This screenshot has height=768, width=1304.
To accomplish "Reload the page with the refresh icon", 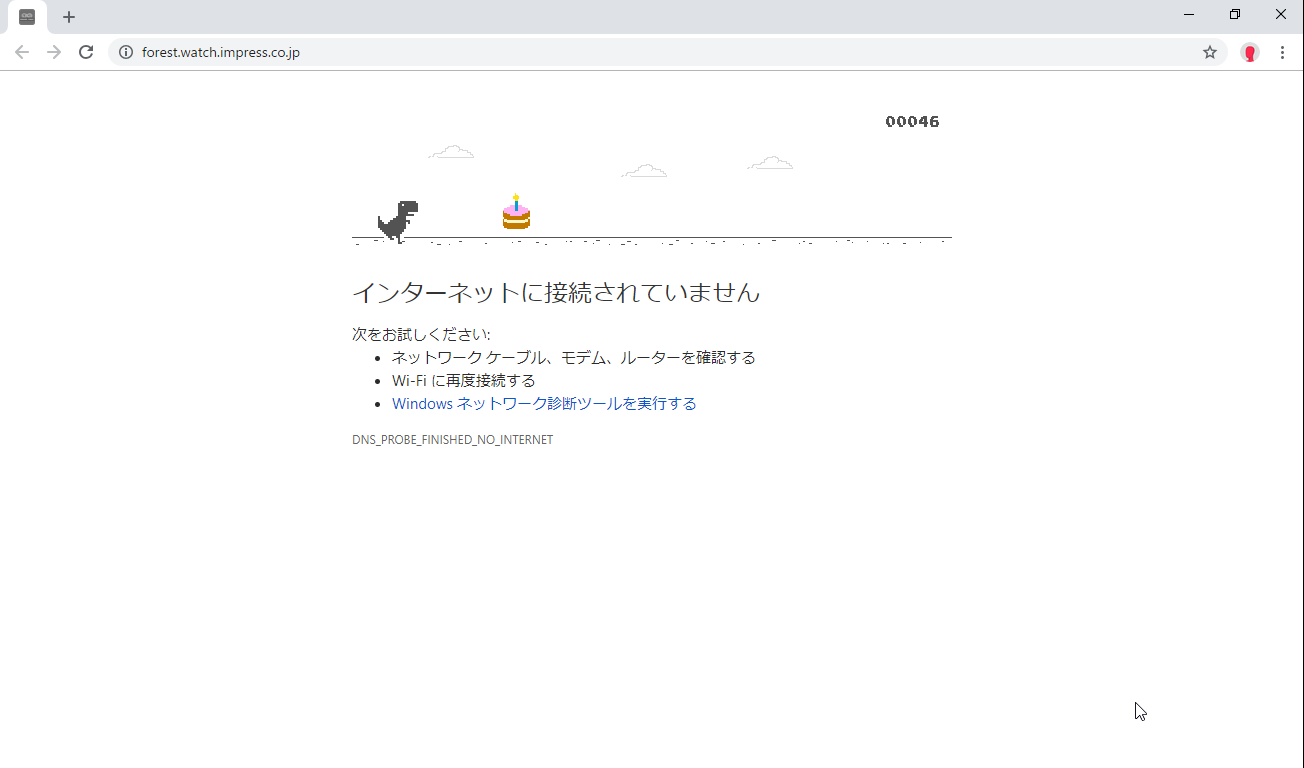I will click(86, 52).
